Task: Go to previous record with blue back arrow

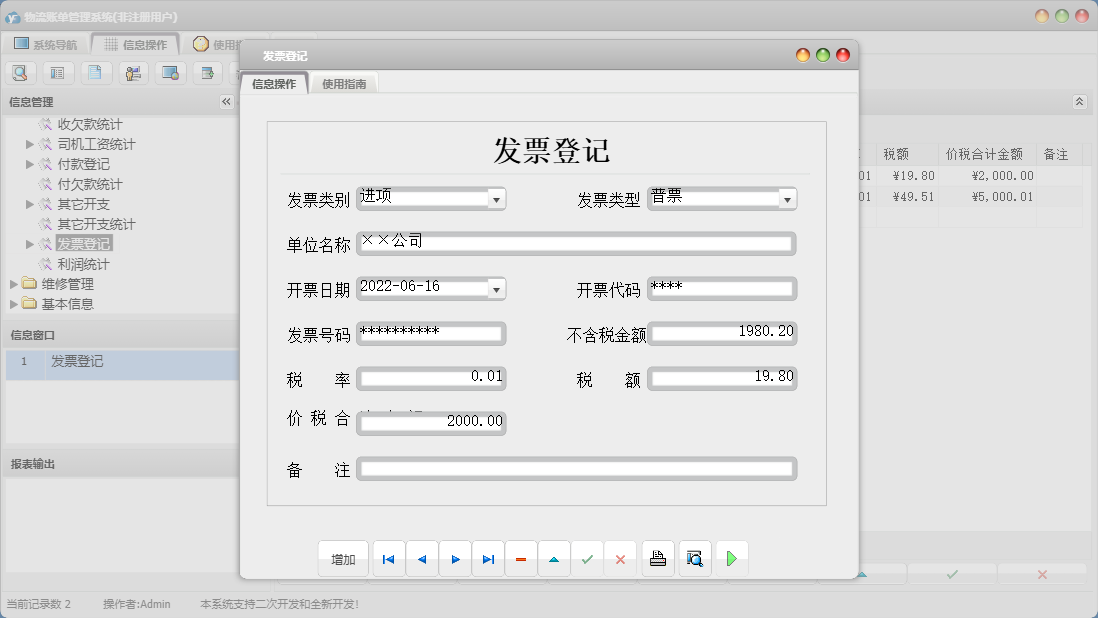Action: point(421,558)
